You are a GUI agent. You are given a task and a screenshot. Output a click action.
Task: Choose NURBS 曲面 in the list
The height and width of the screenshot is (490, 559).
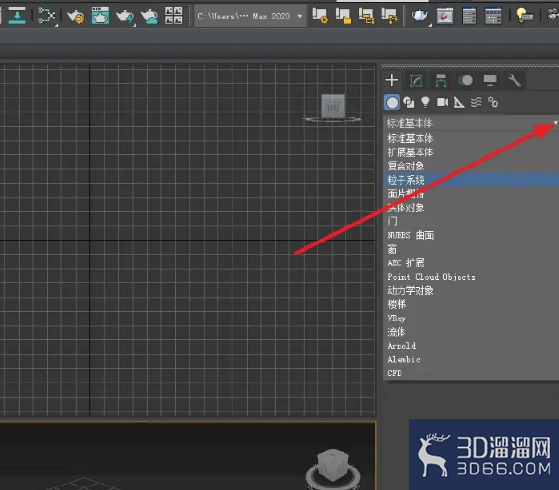(471, 235)
